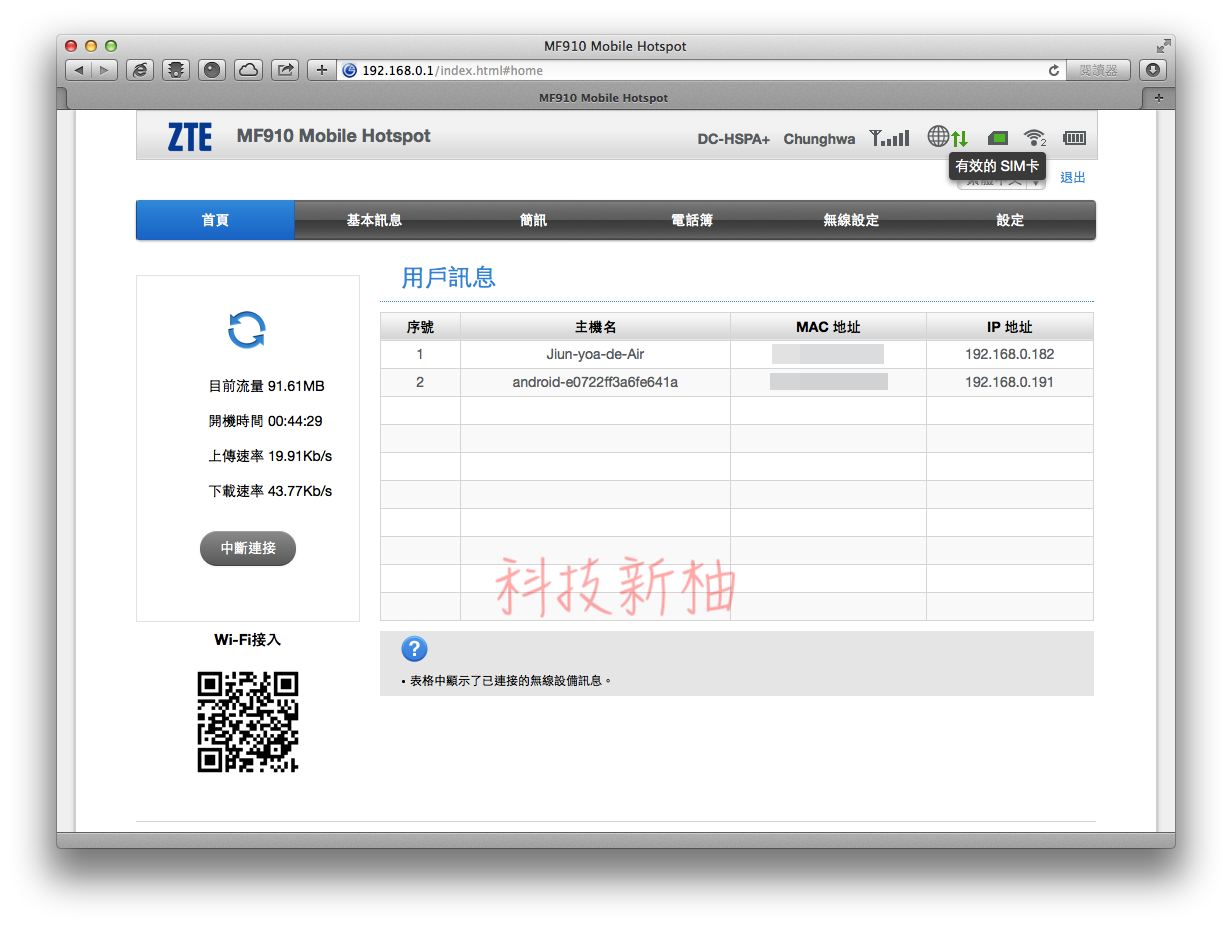Click the 序號 column header
Screen dimensions: 1232x927
[x=420, y=327]
